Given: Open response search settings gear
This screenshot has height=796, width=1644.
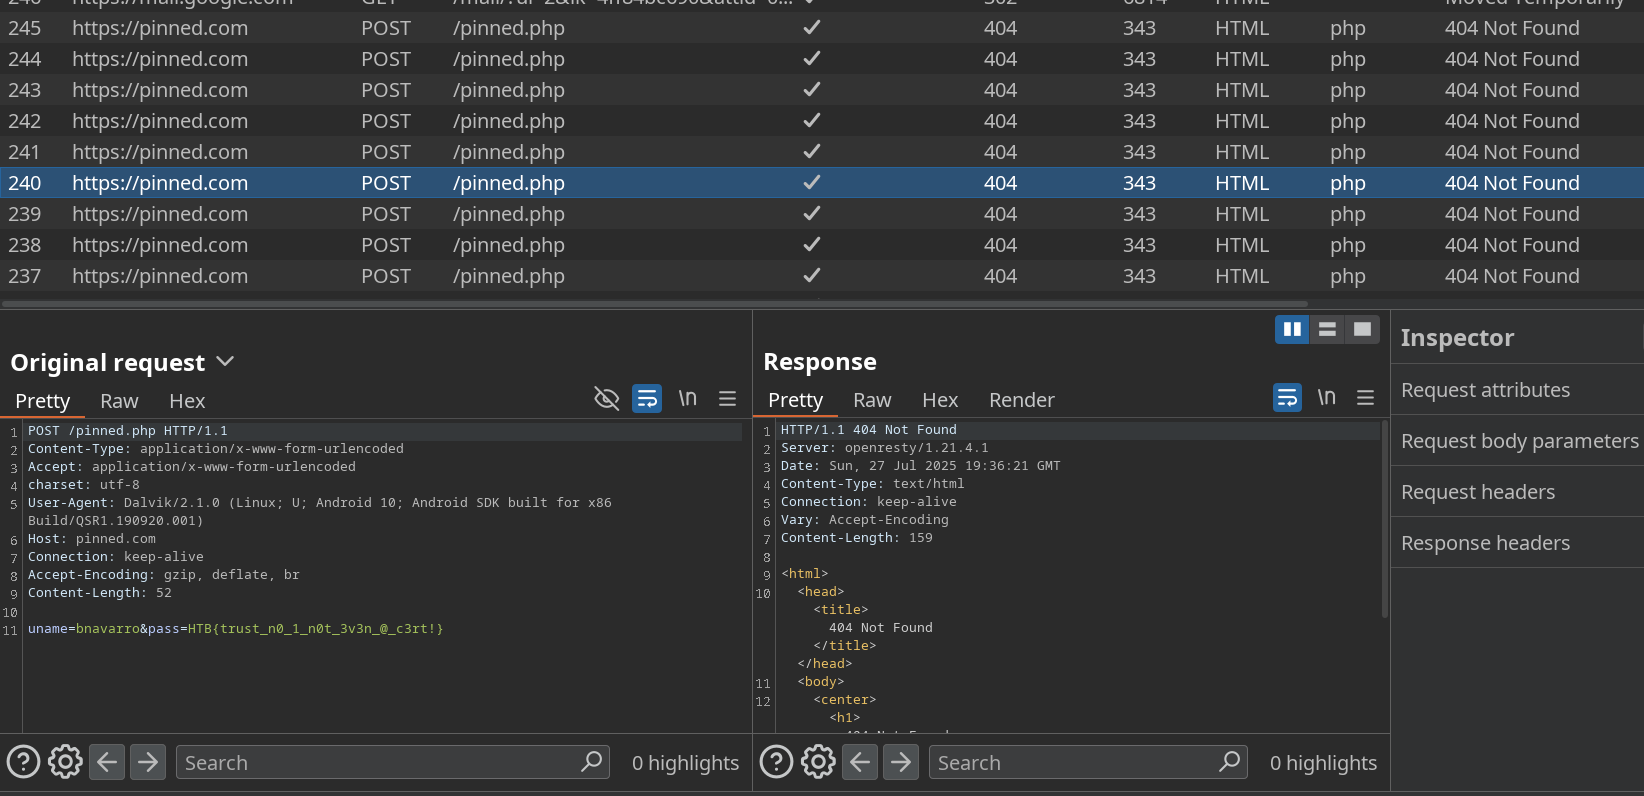Looking at the screenshot, I should click(818, 762).
